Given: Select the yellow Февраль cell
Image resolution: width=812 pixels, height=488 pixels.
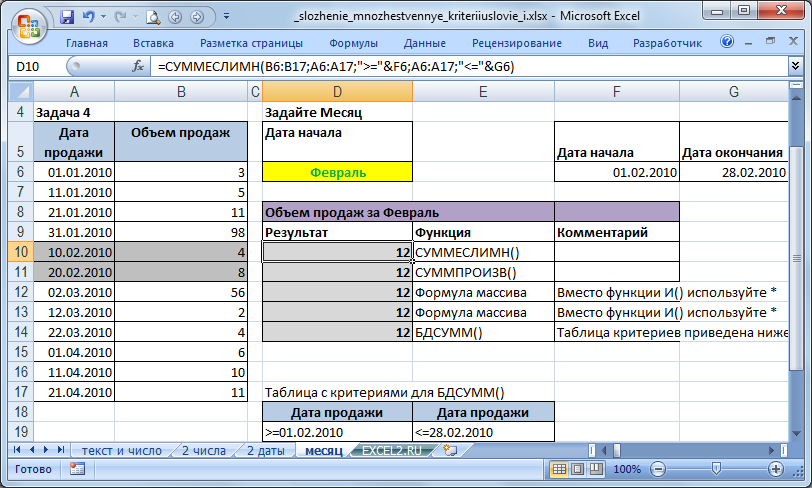Looking at the screenshot, I should pyautogui.click(x=337, y=172).
